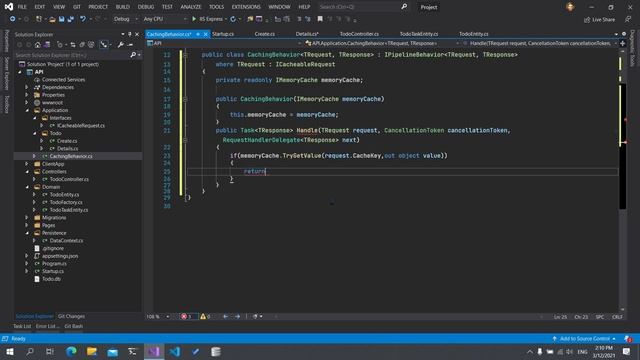Click the refresh browser icon beside IIS Express
Screen dimensions: 640x360
[x=233, y=19]
